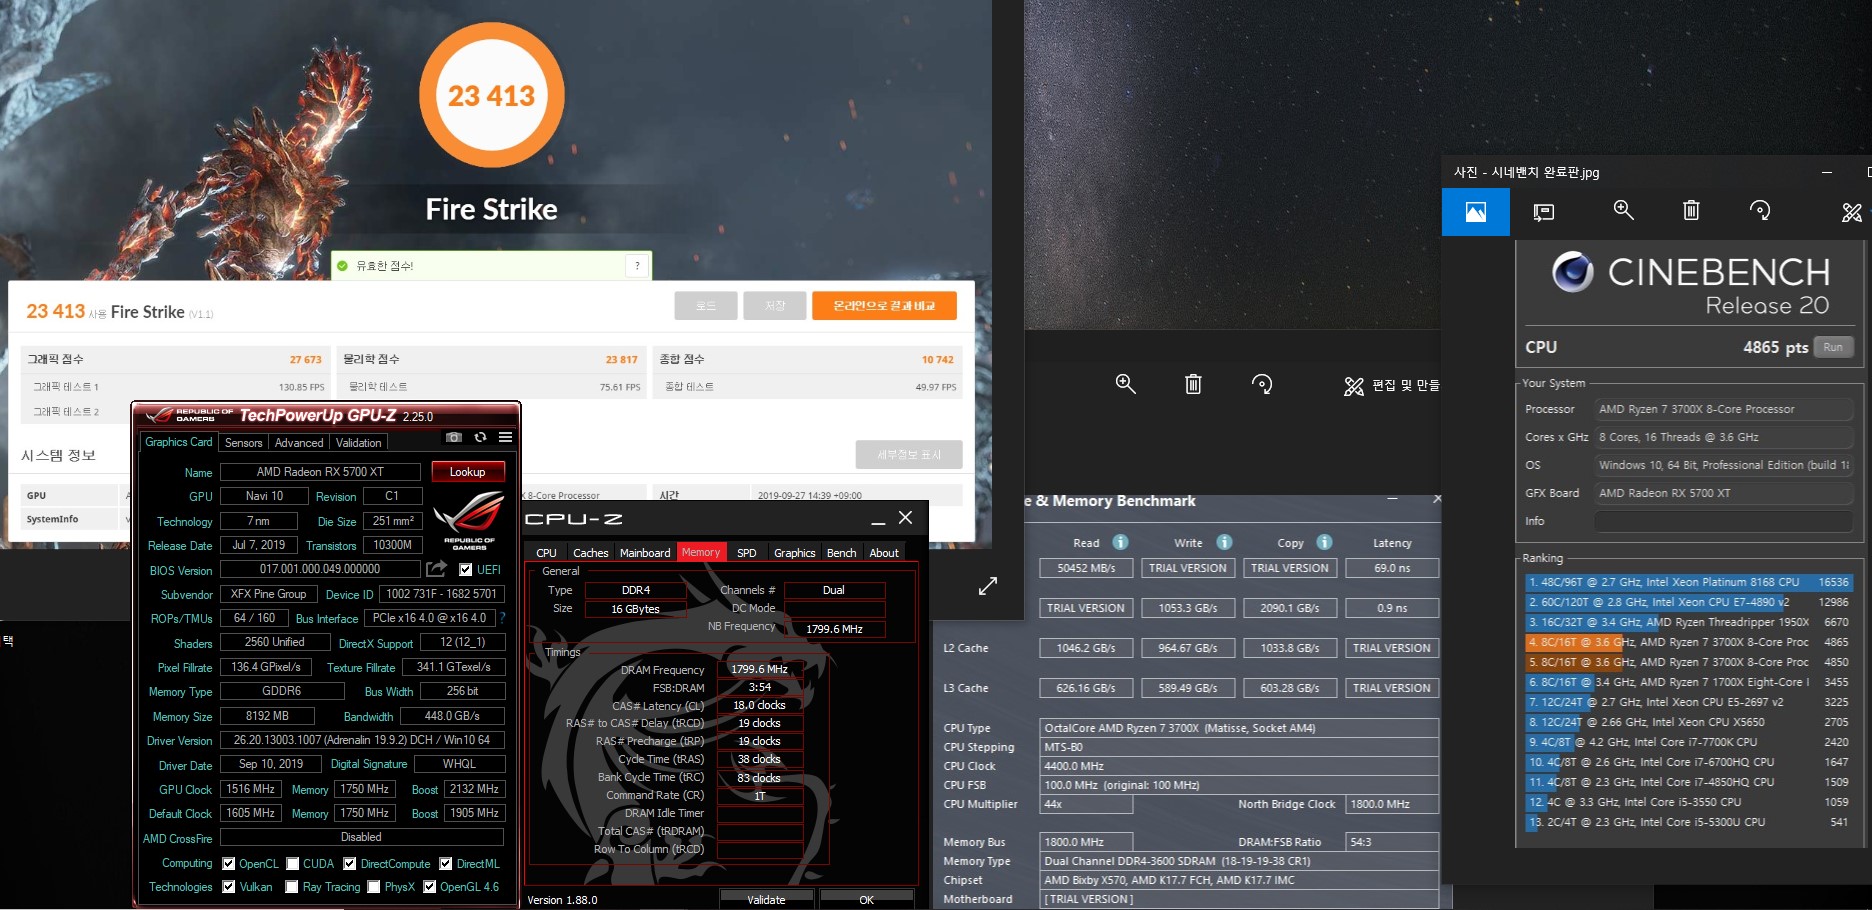Click the OK button in CPU-Z

[x=867, y=899]
